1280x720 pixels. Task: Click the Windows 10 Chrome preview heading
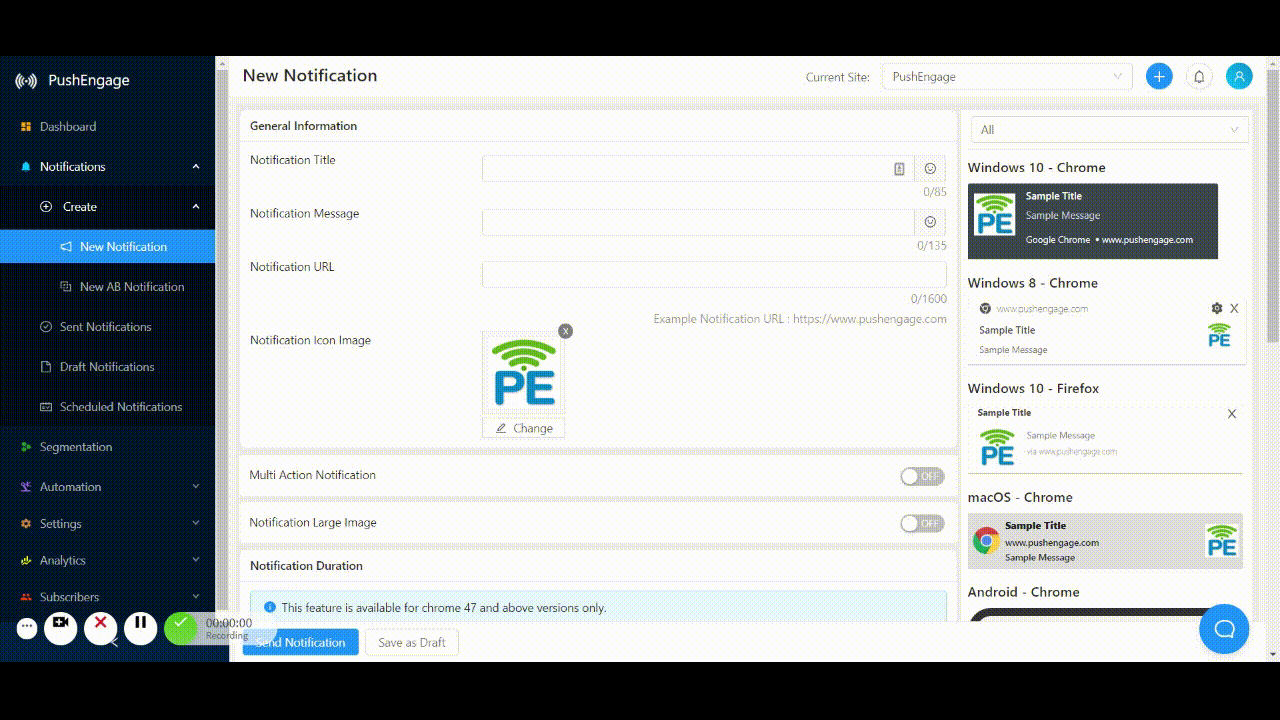1036,168
